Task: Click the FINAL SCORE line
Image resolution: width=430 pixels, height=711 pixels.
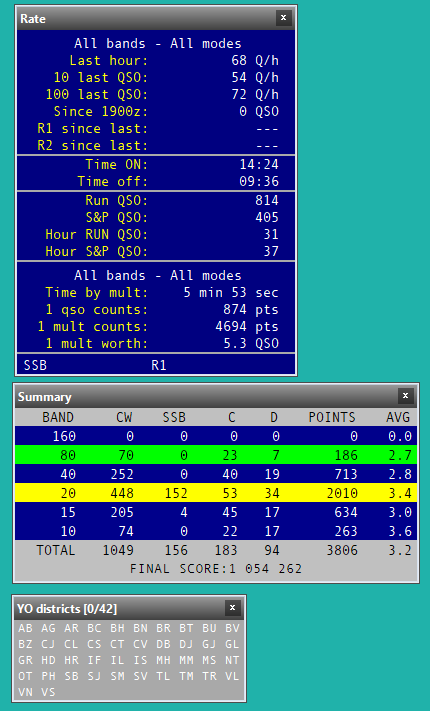Action: tap(216, 568)
